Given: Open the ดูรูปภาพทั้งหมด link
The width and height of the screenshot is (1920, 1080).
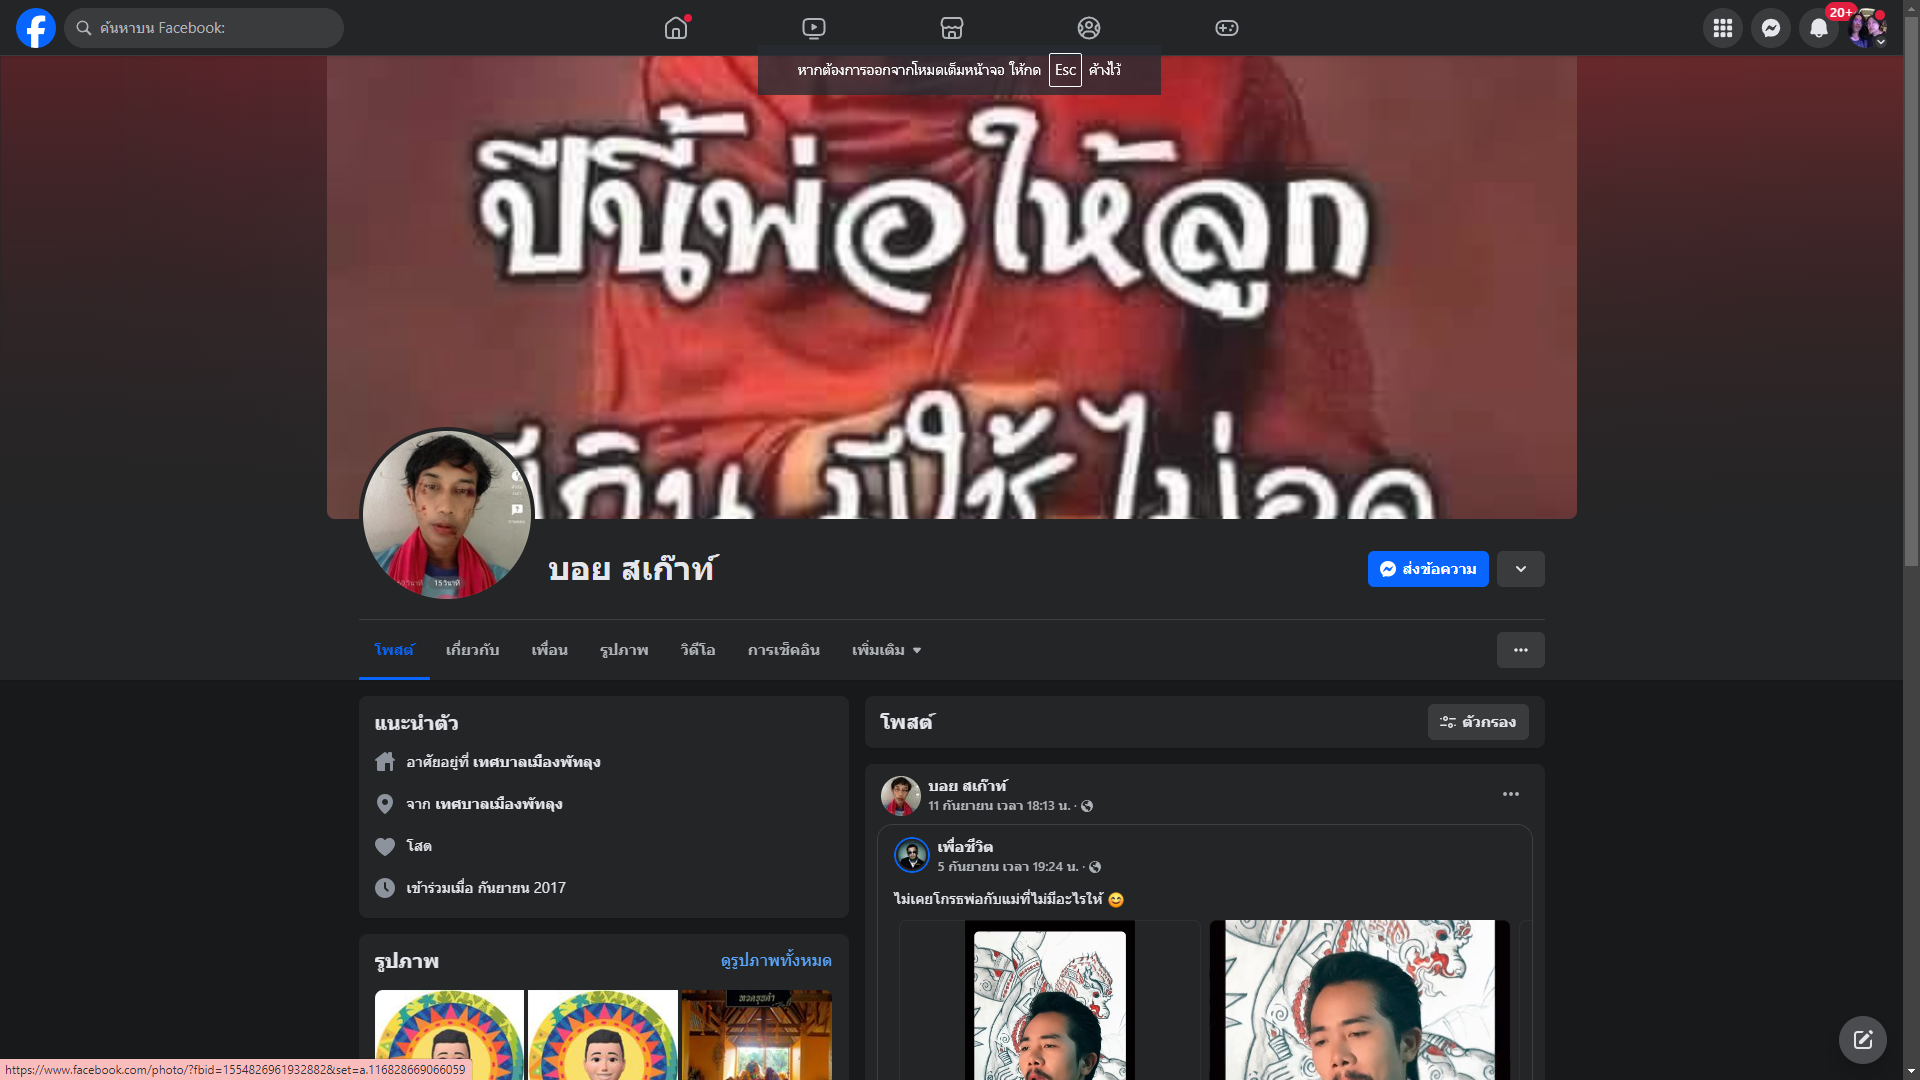Looking at the screenshot, I should coord(775,960).
